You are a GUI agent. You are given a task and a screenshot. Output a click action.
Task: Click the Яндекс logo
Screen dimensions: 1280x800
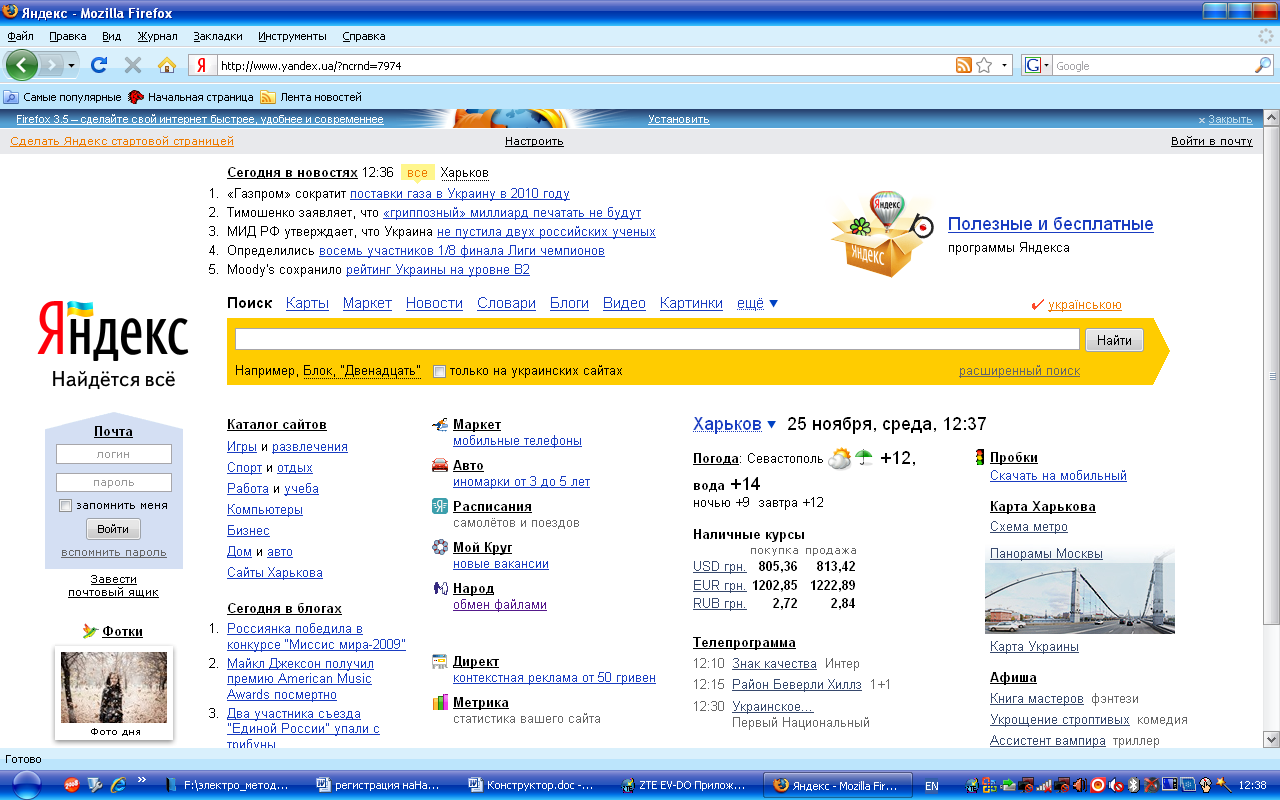113,331
